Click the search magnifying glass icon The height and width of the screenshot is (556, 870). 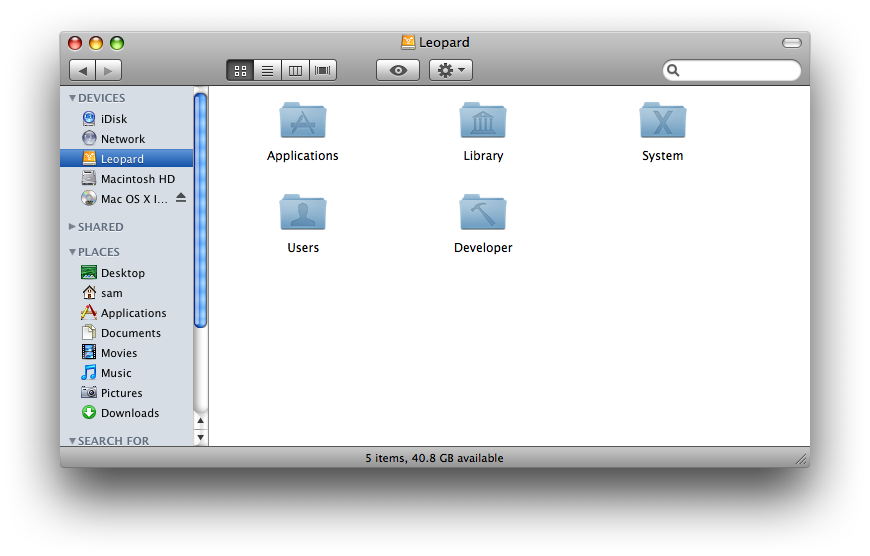click(673, 70)
